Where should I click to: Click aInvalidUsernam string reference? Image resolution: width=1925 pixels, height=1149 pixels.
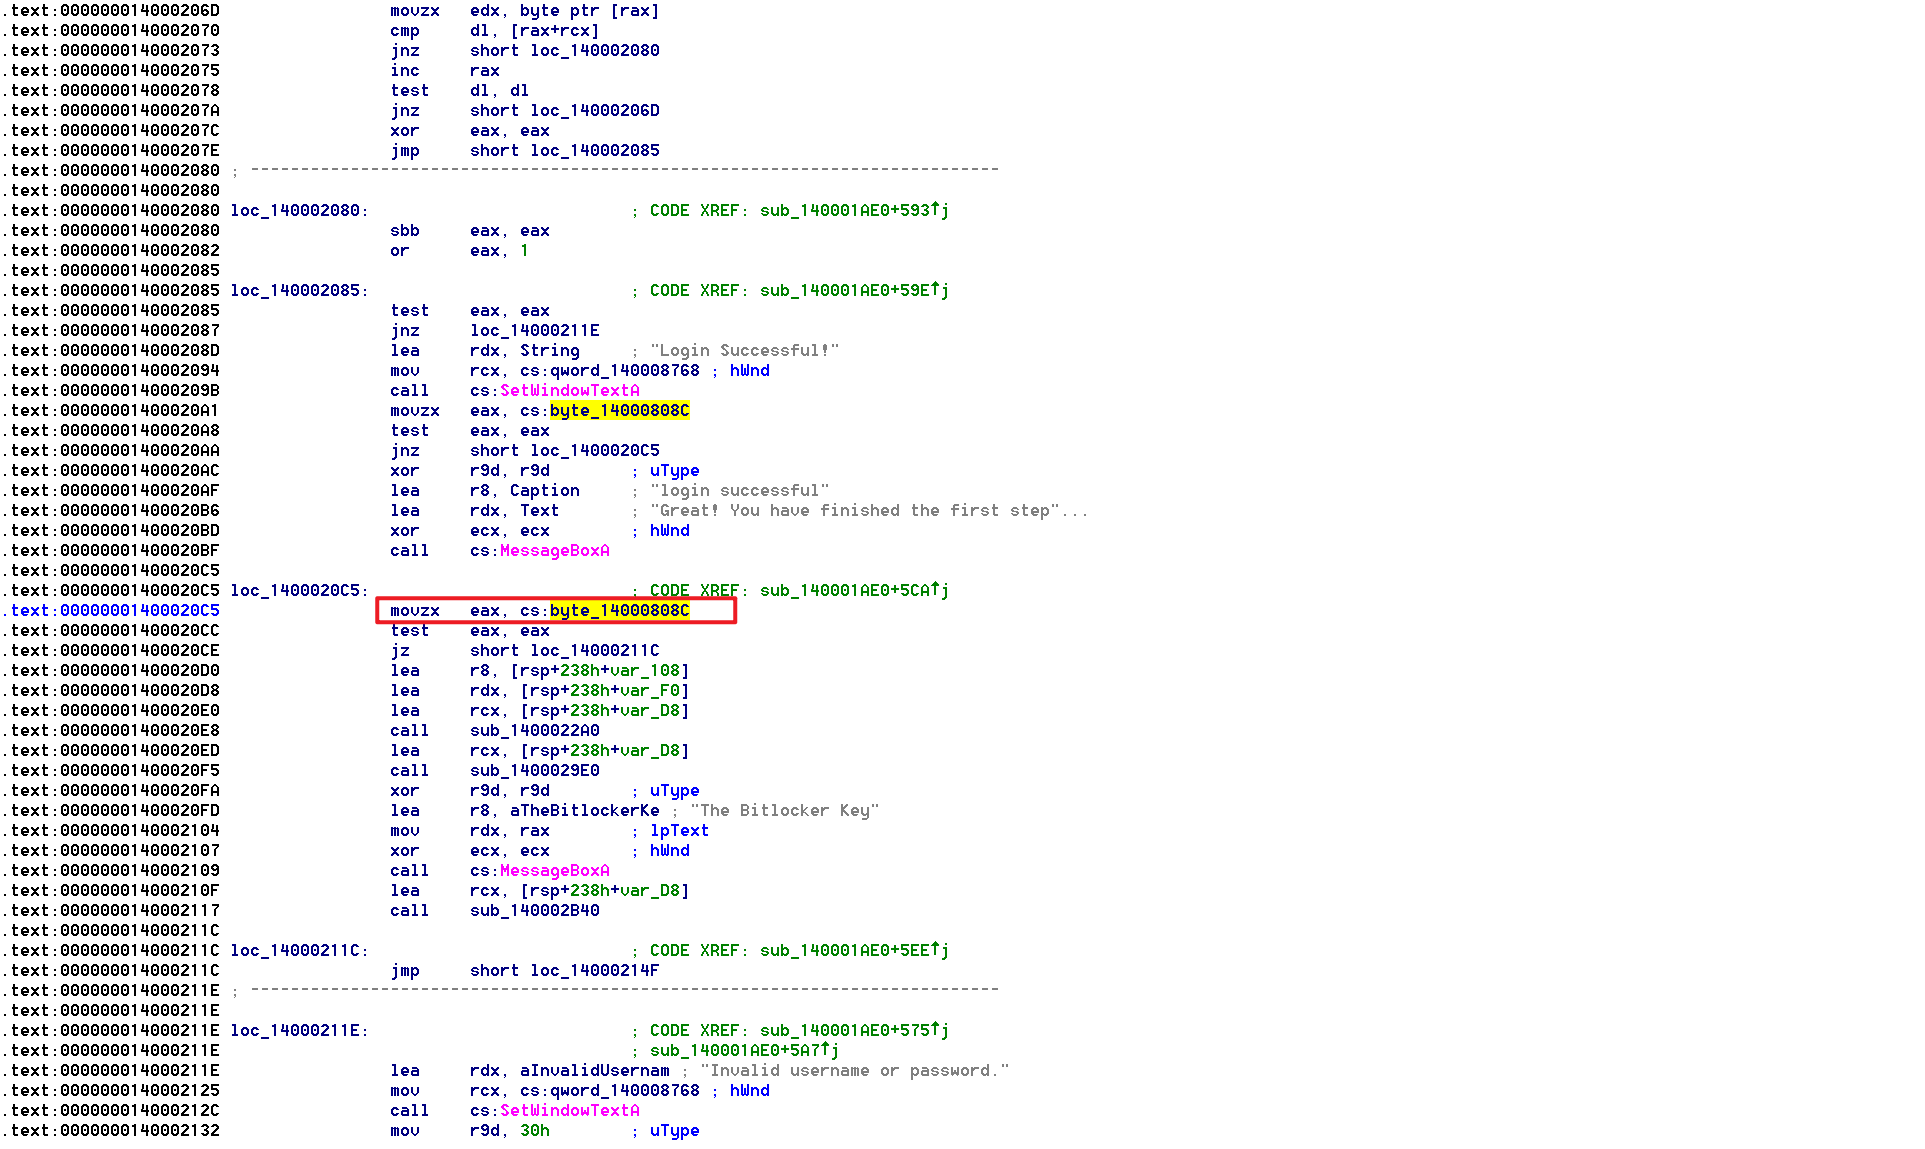(x=594, y=1070)
